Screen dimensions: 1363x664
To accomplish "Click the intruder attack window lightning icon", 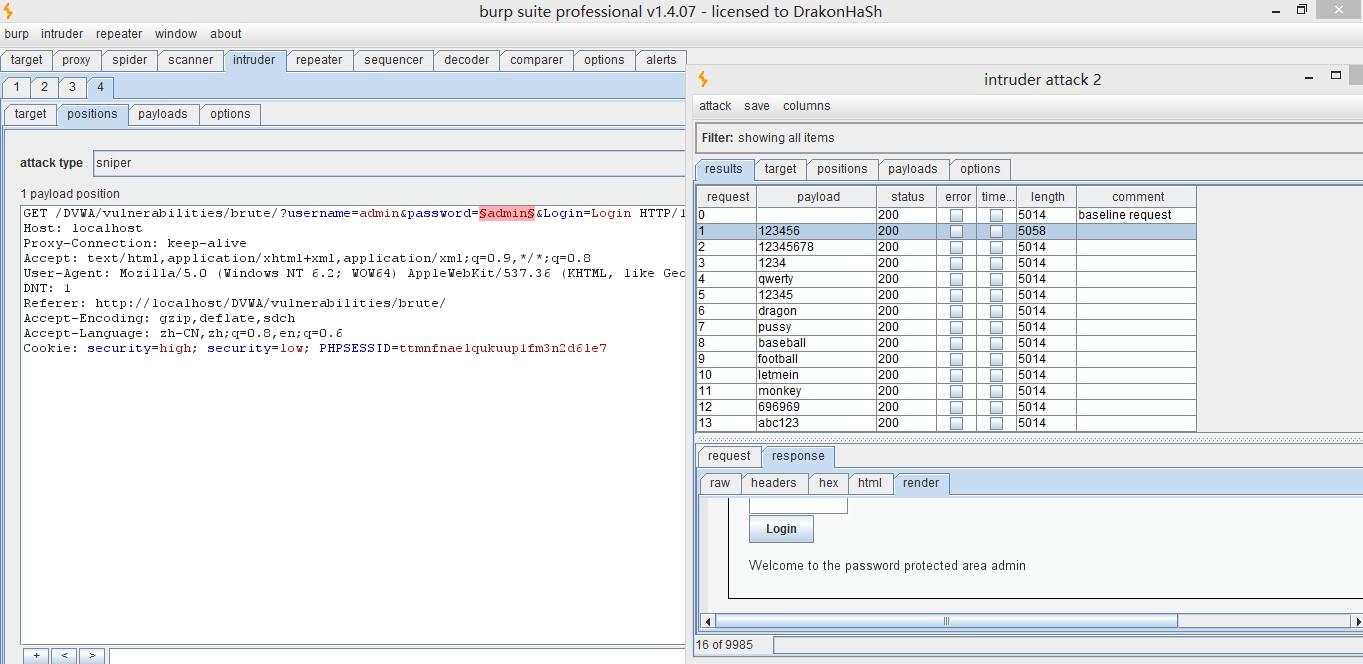I will [703, 79].
